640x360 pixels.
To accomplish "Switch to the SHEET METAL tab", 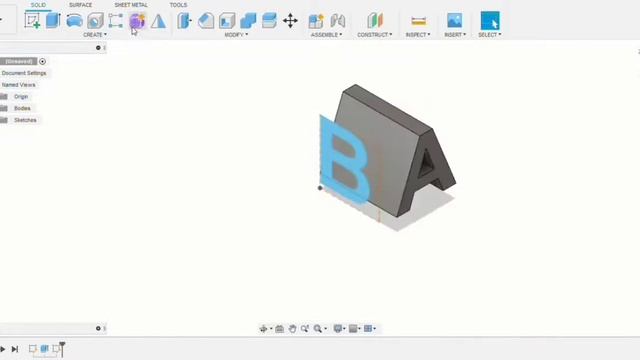I will pos(131,5).
